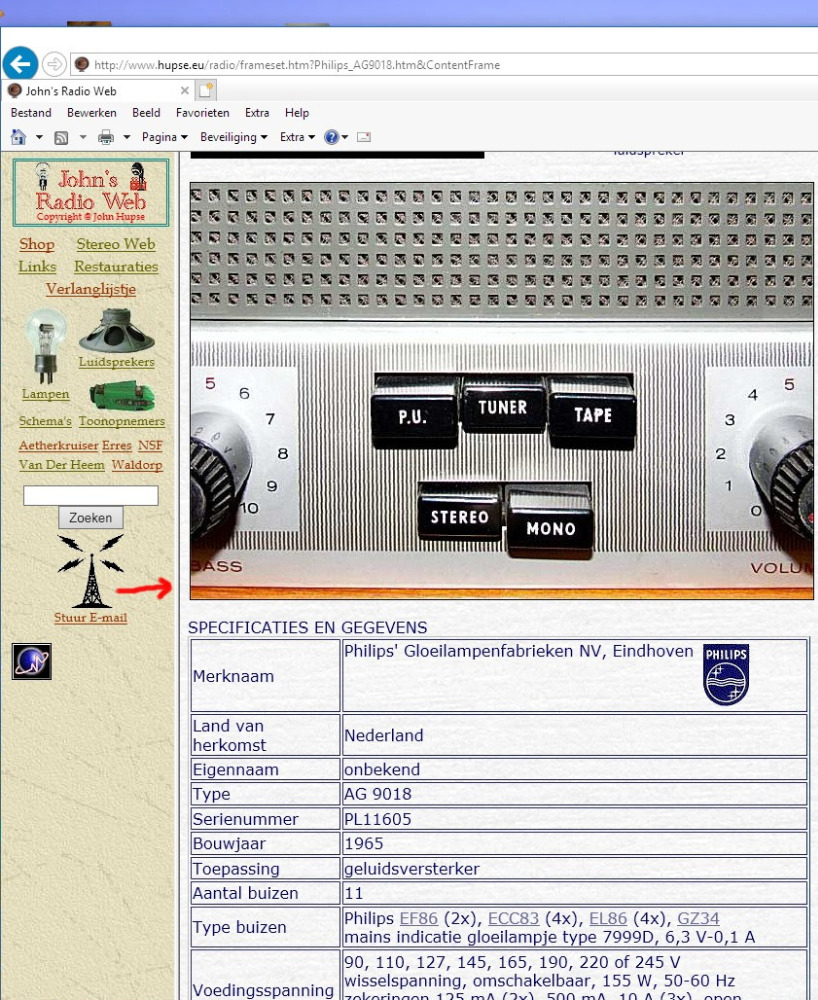The image size is (818, 1000).
Task: Open the Pagina dropdown menu
Action: click(165, 137)
